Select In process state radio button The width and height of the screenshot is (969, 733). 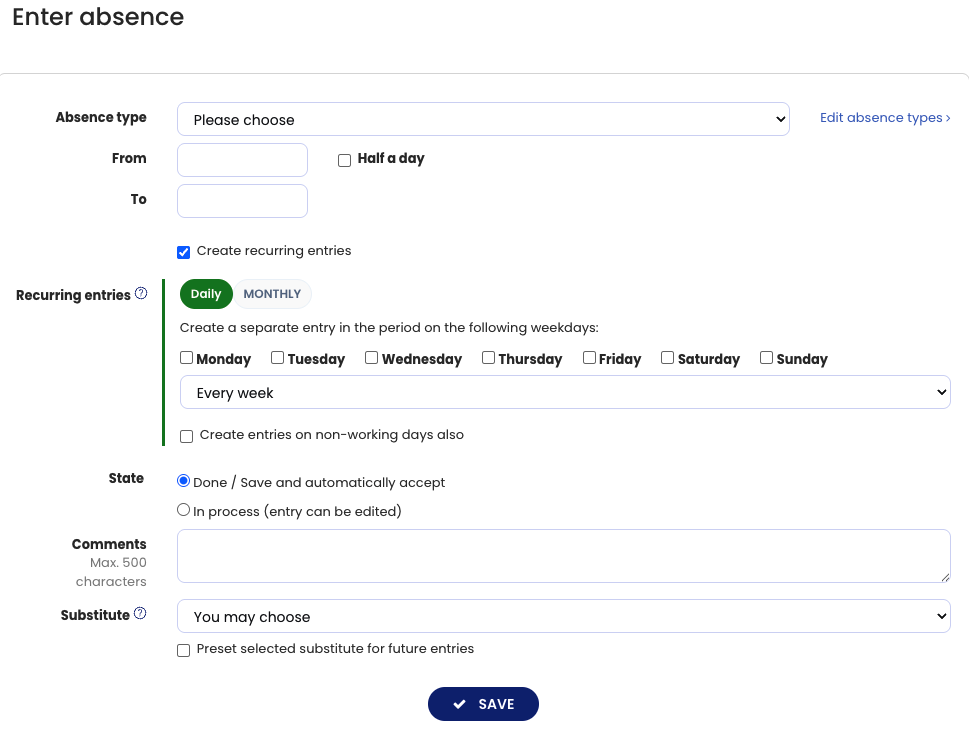point(183,510)
